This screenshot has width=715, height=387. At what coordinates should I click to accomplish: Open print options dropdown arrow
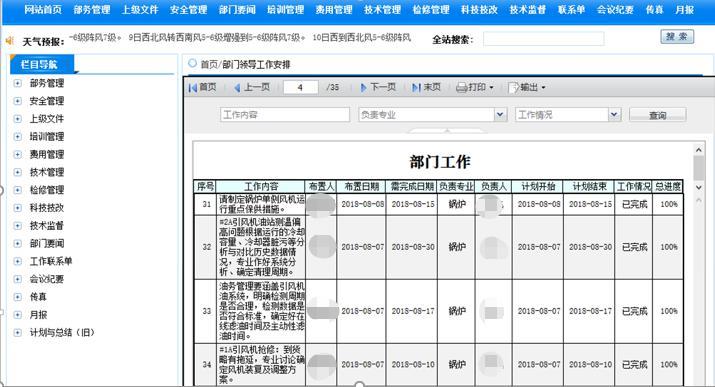coord(491,88)
